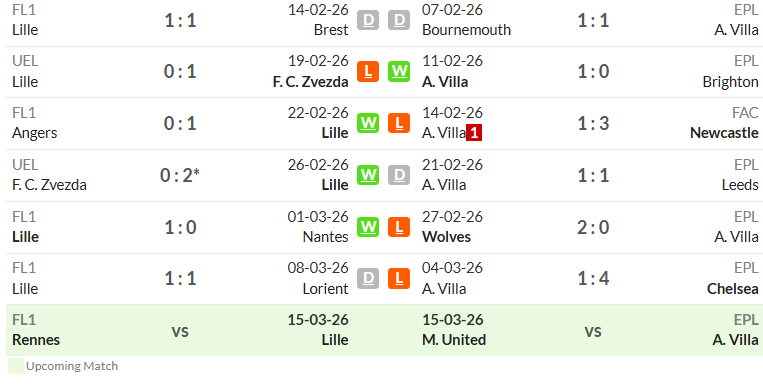Click the W badge for A. Villa vs Brighton
763x386 pixels.
click(x=399, y=72)
